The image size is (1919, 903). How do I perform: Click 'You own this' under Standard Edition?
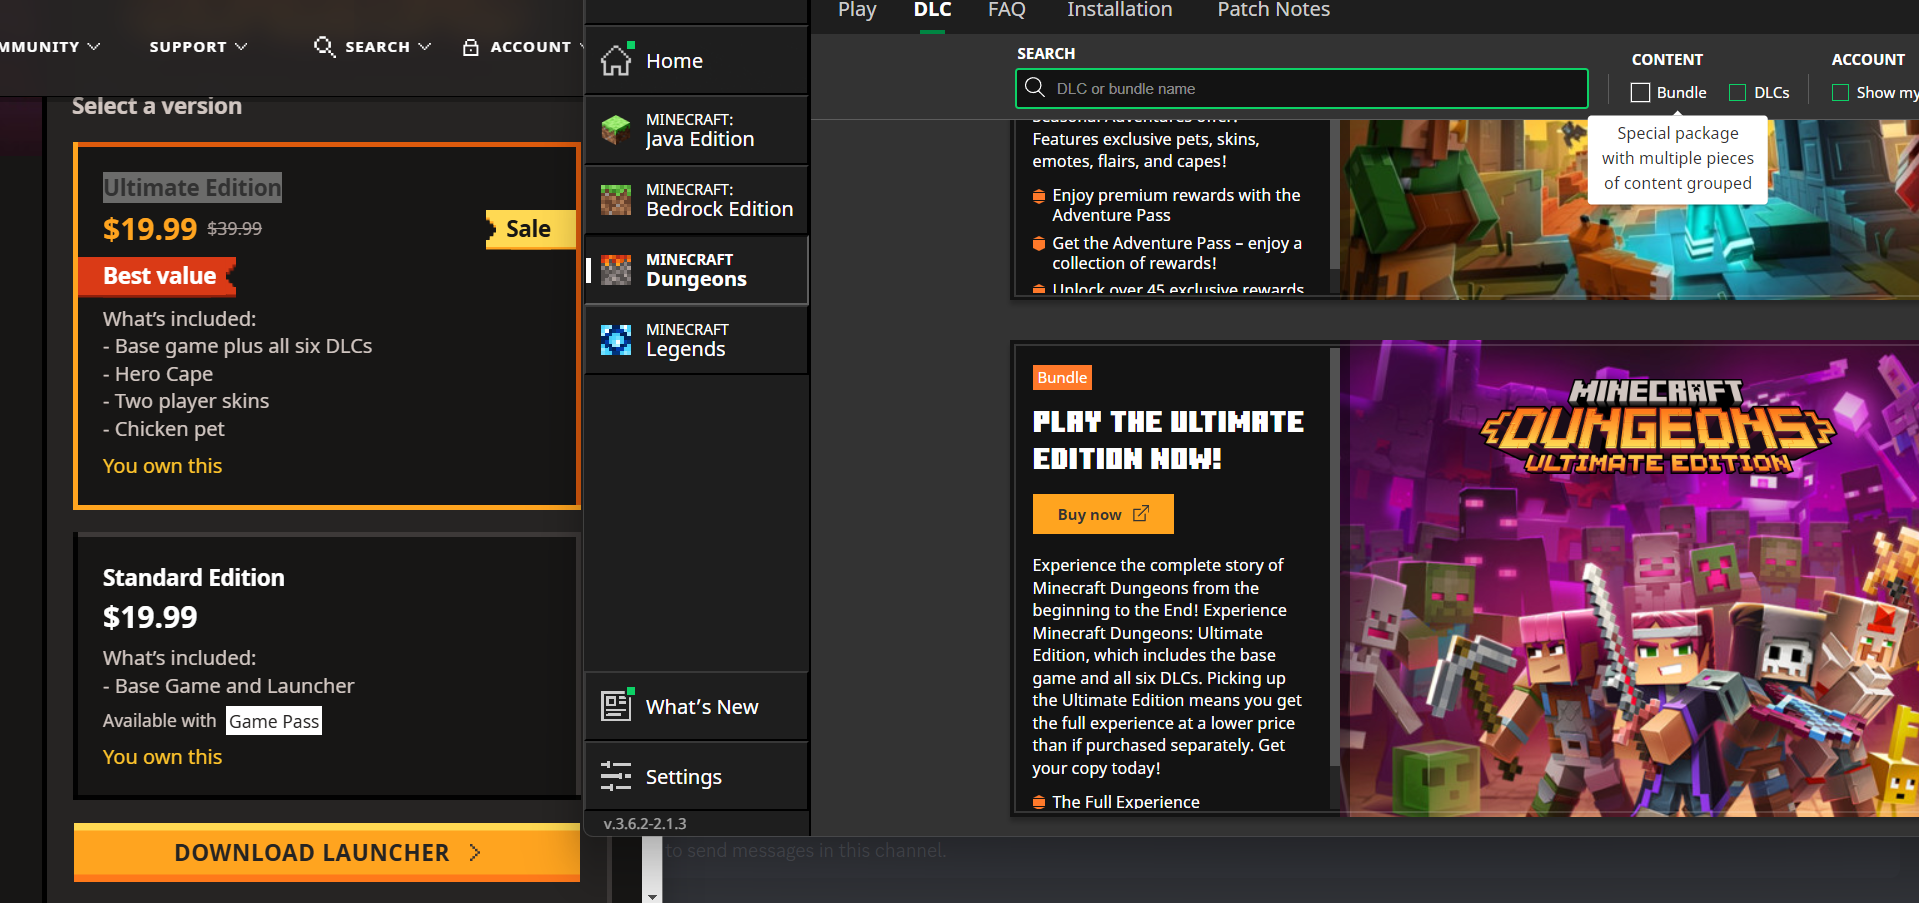click(x=162, y=757)
